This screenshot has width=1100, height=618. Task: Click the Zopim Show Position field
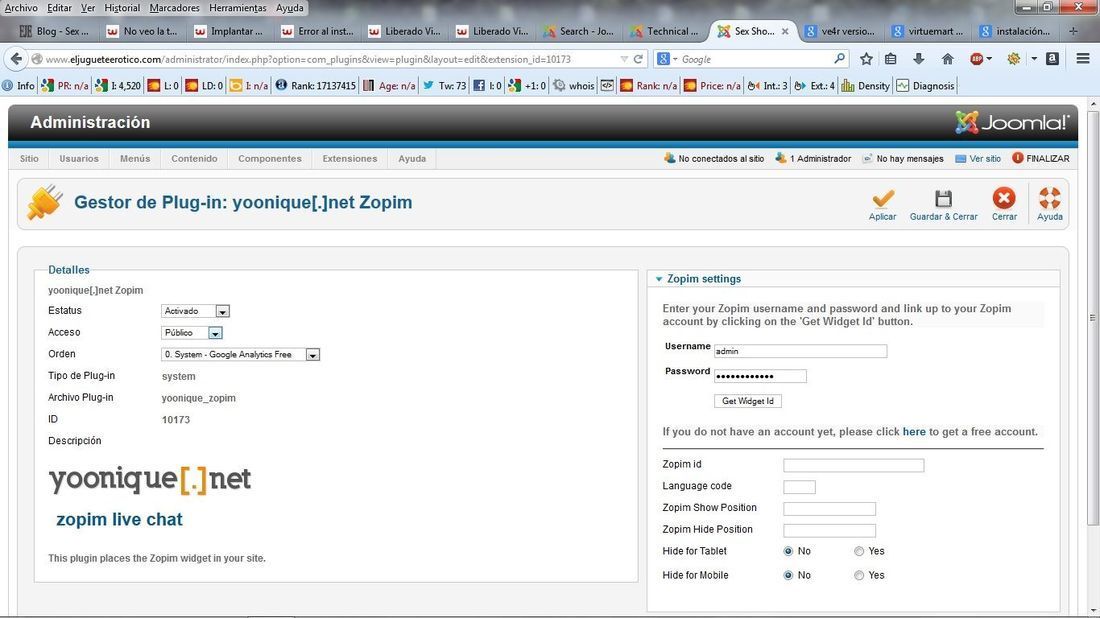click(x=830, y=509)
